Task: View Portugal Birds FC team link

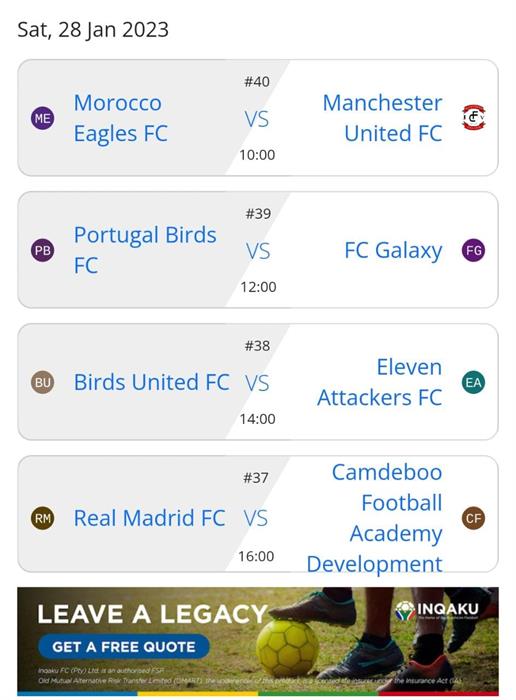Action: (x=145, y=250)
